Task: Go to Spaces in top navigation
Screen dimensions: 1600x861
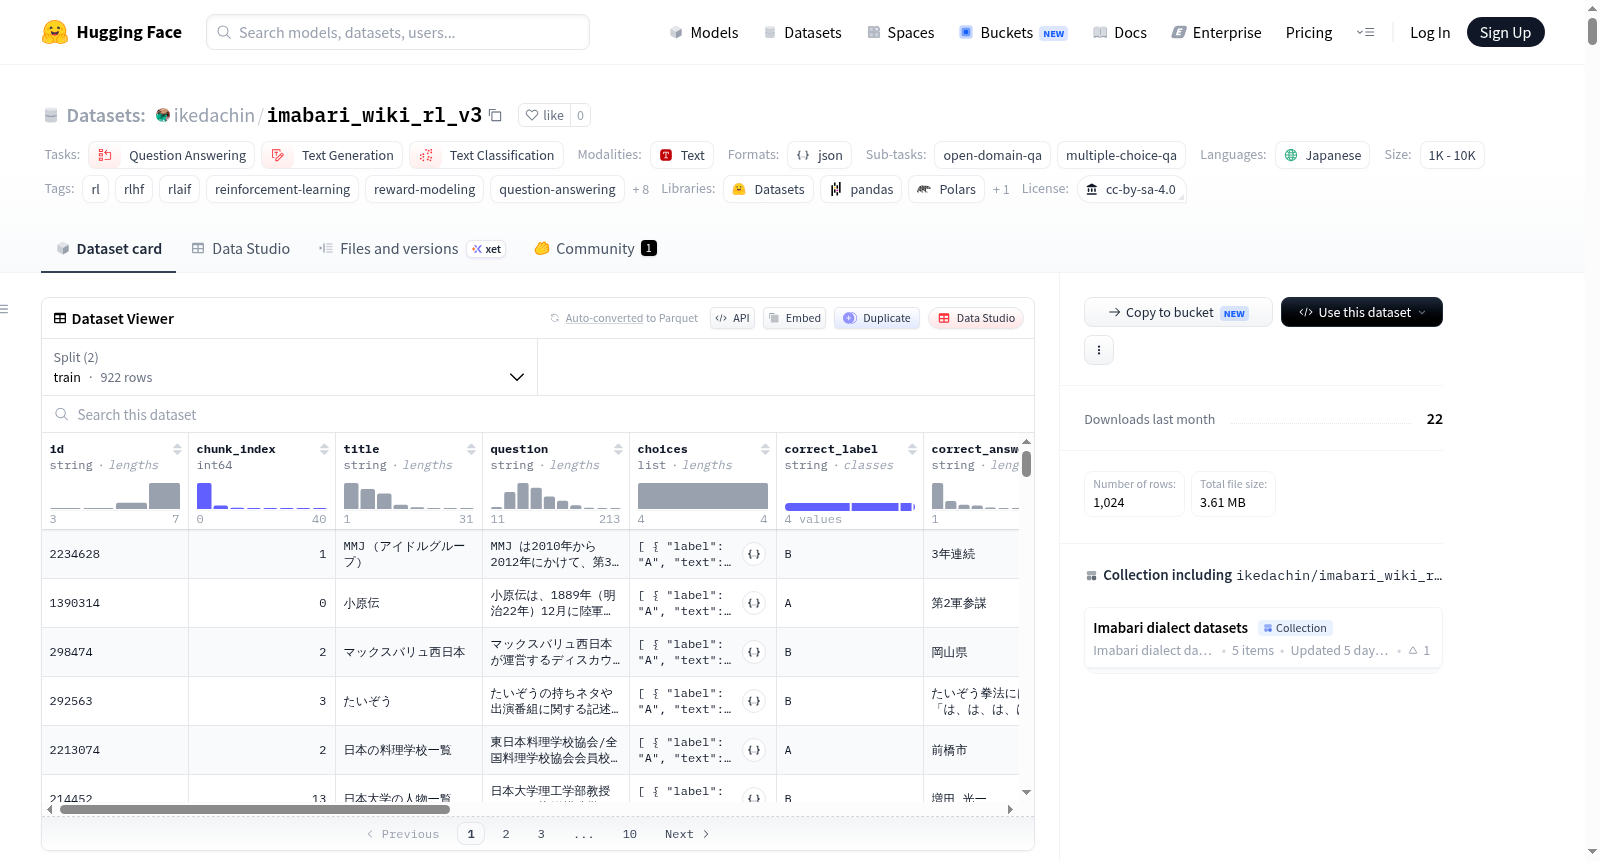Action: [x=900, y=32]
